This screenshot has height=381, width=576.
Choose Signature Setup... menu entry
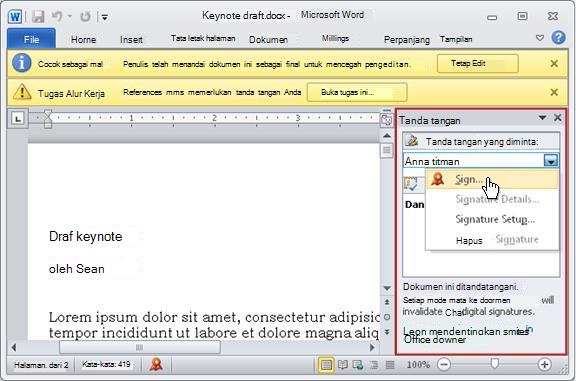point(495,219)
